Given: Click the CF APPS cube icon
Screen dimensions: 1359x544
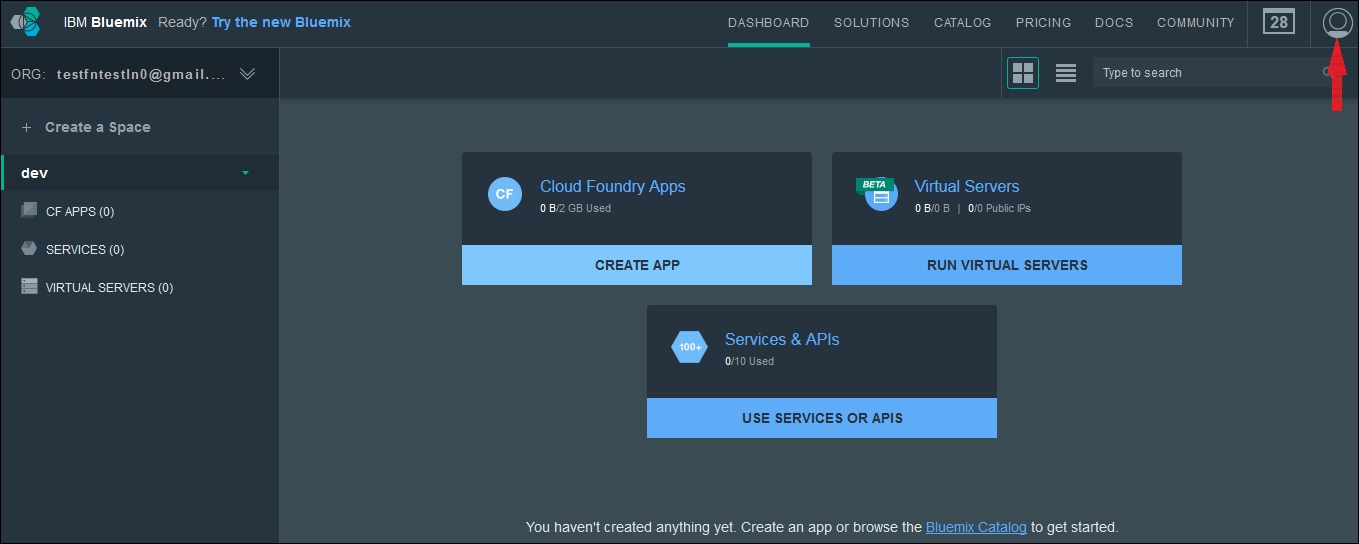Looking at the screenshot, I should [29, 210].
